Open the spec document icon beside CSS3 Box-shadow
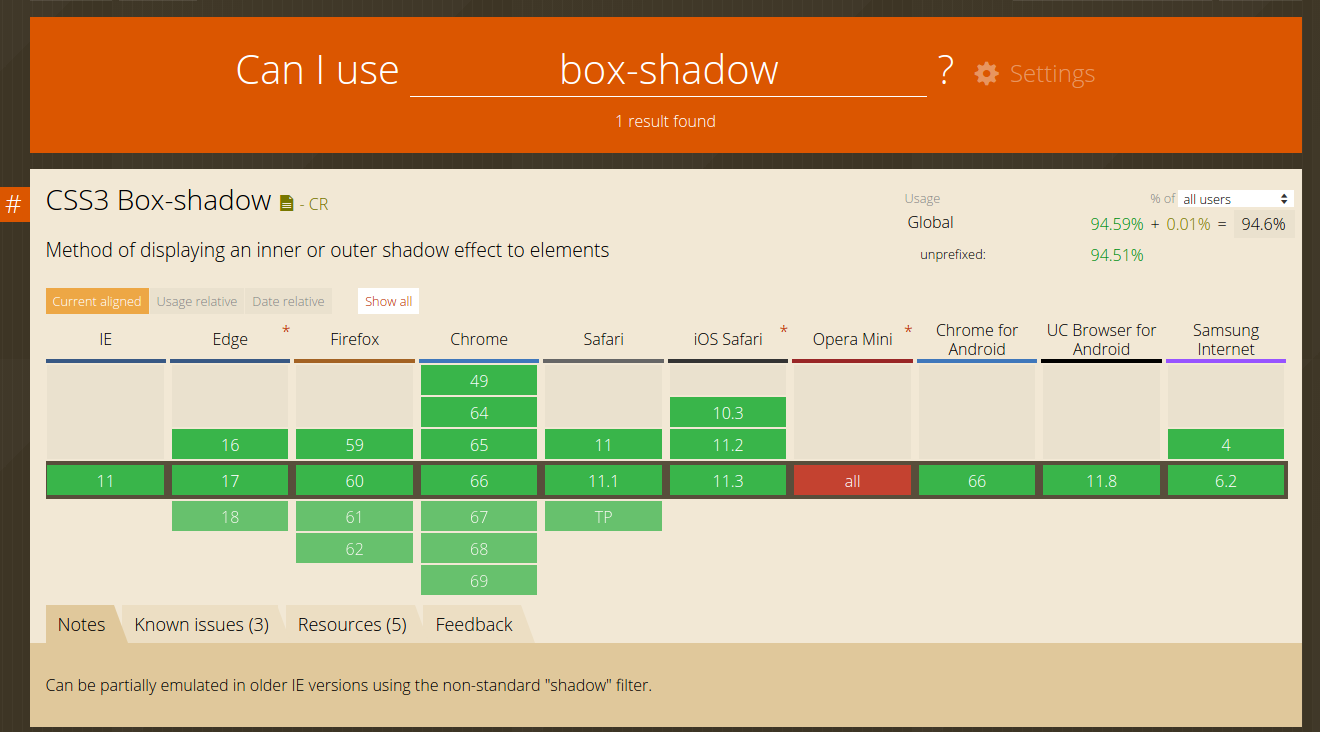 pyautogui.click(x=287, y=203)
